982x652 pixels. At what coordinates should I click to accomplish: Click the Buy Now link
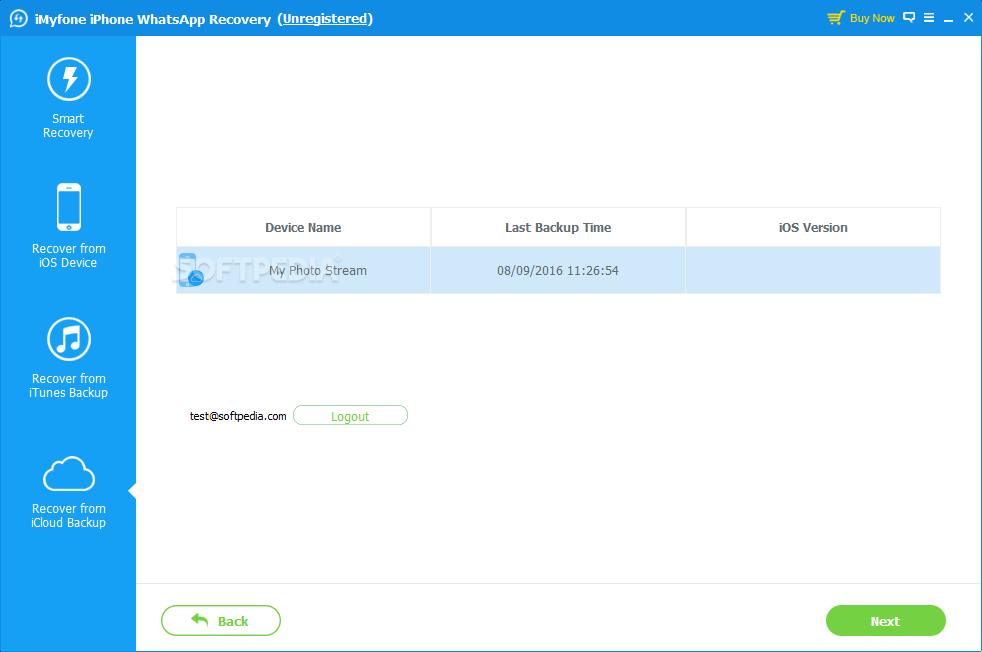pyautogui.click(x=872, y=18)
